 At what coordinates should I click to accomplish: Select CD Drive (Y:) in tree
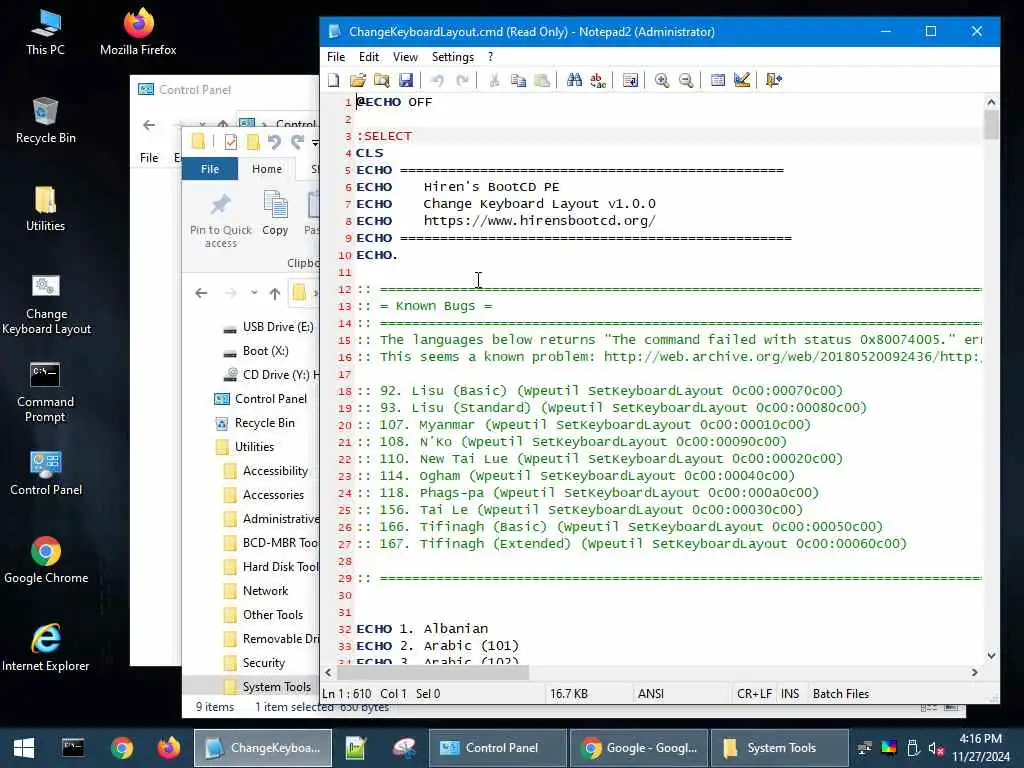(270, 375)
